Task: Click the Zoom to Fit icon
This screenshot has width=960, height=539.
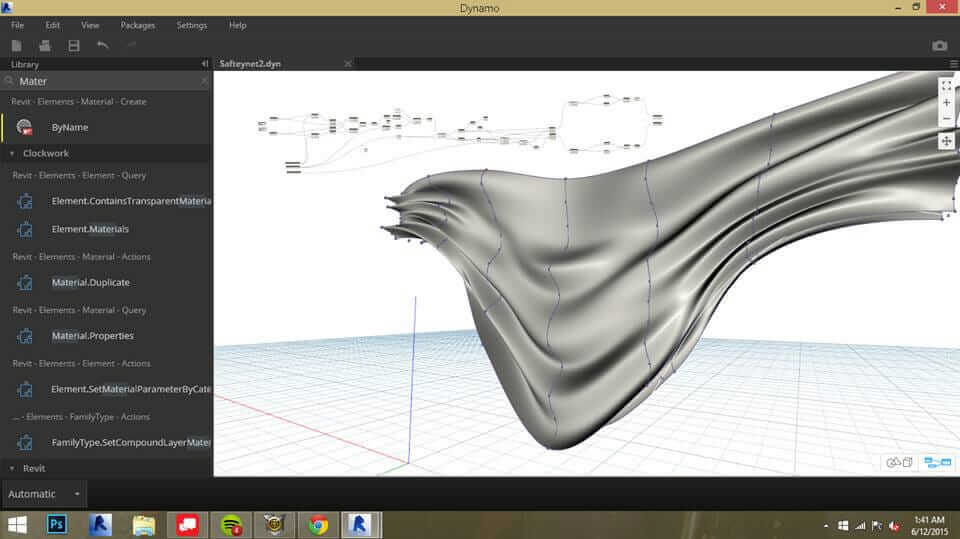Action: pos(946,86)
